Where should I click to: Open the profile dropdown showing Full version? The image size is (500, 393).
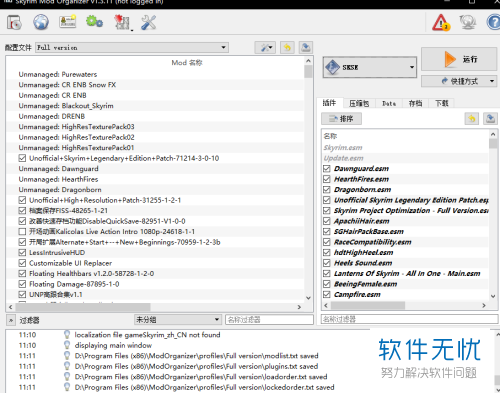tap(132, 48)
